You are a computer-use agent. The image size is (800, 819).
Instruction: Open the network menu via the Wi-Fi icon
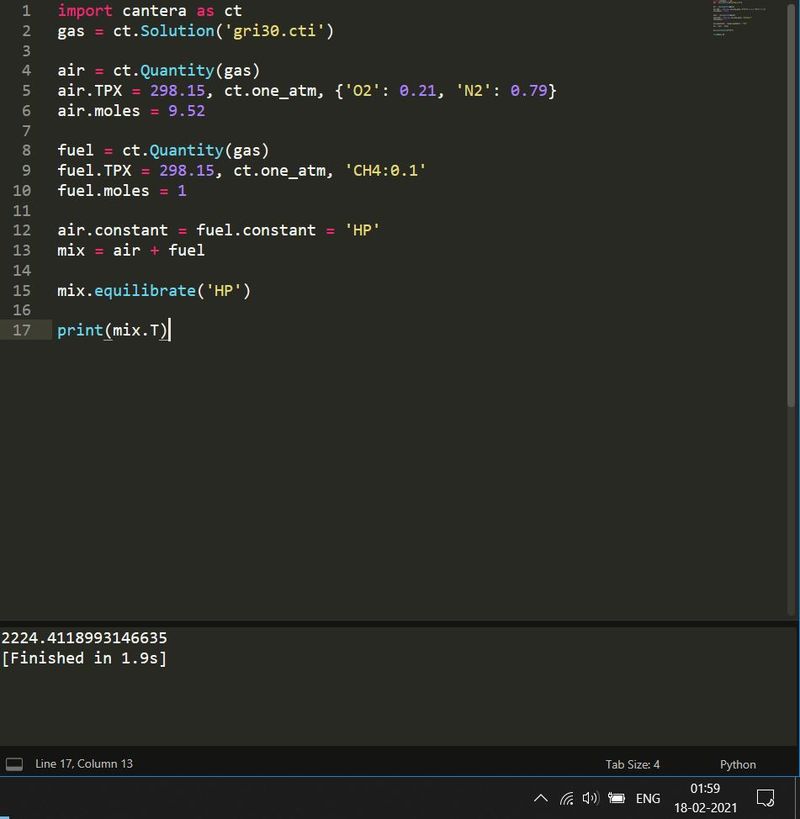(x=566, y=798)
